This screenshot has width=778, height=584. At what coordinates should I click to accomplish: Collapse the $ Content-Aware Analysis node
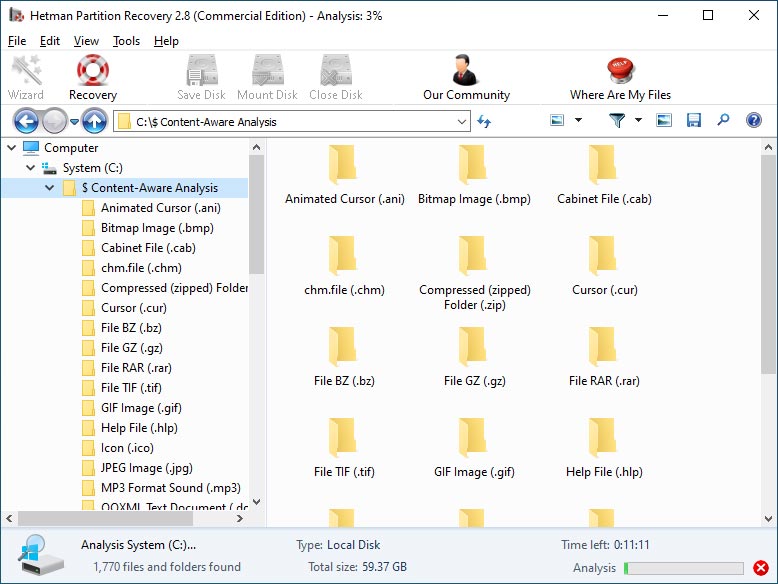(50, 188)
